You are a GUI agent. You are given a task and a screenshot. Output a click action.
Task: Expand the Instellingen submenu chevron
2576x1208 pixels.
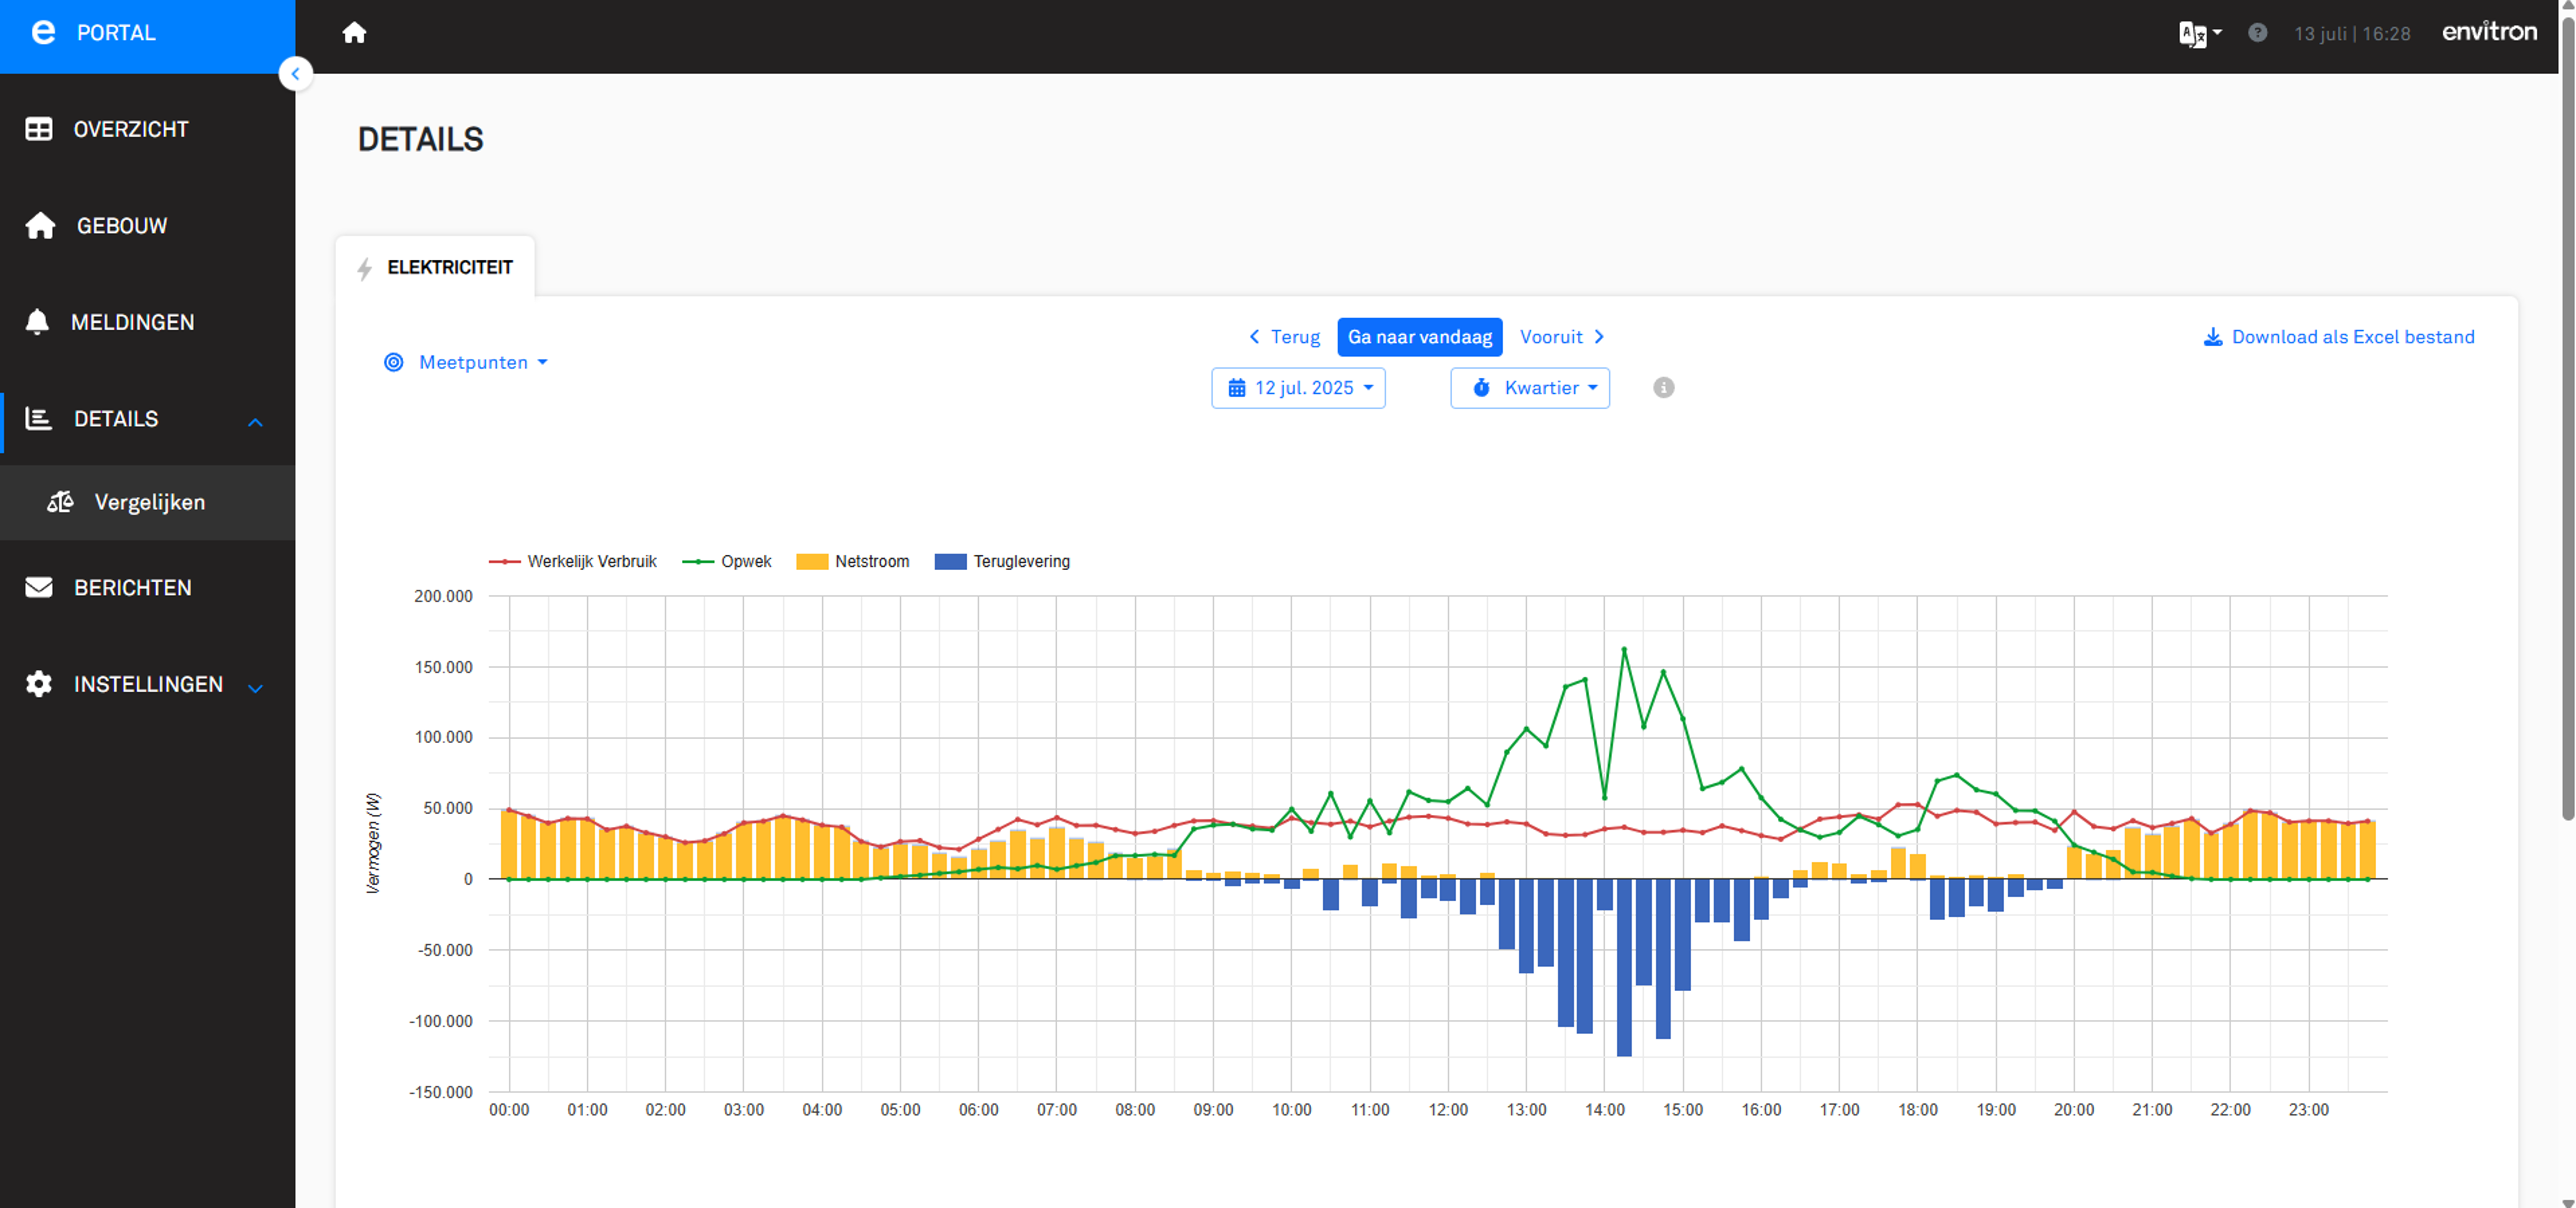click(x=255, y=688)
